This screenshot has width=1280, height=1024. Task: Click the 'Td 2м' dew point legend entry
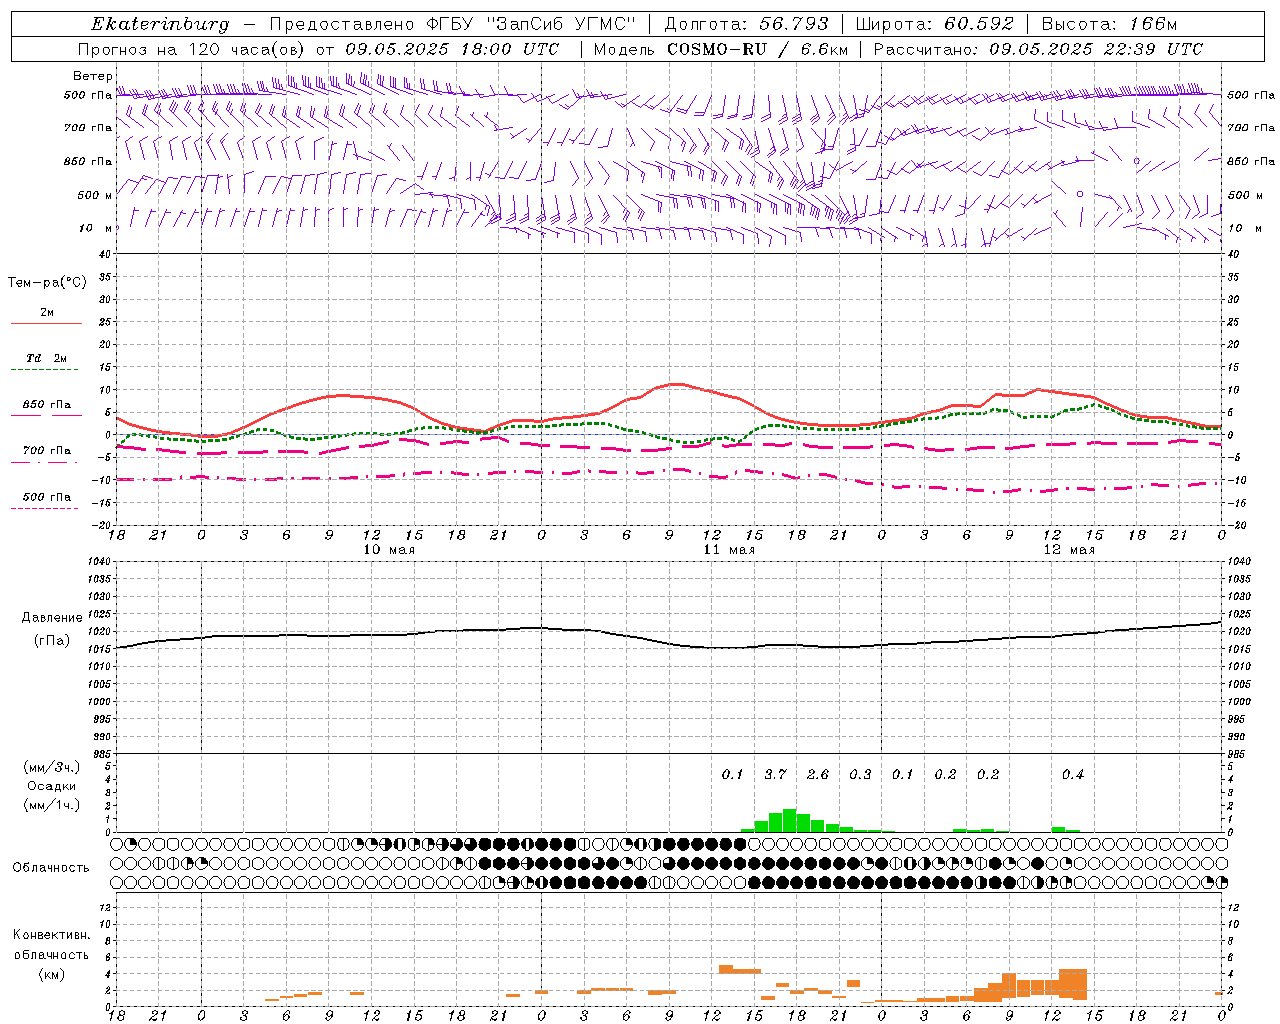(x=46, y=358)
